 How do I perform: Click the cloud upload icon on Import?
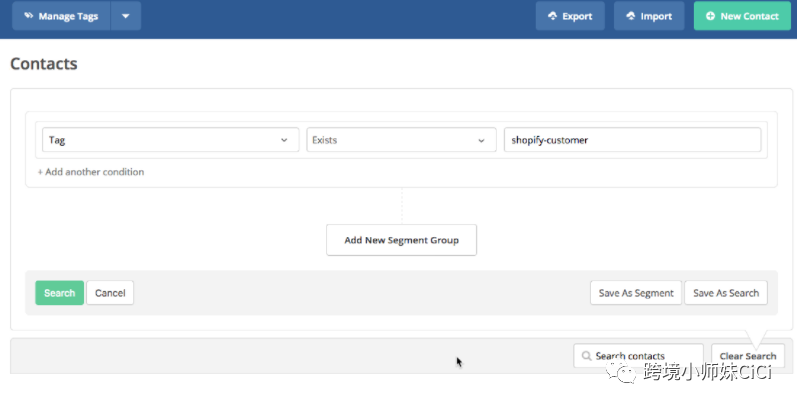pyautogui.click(x=631, y=16)
